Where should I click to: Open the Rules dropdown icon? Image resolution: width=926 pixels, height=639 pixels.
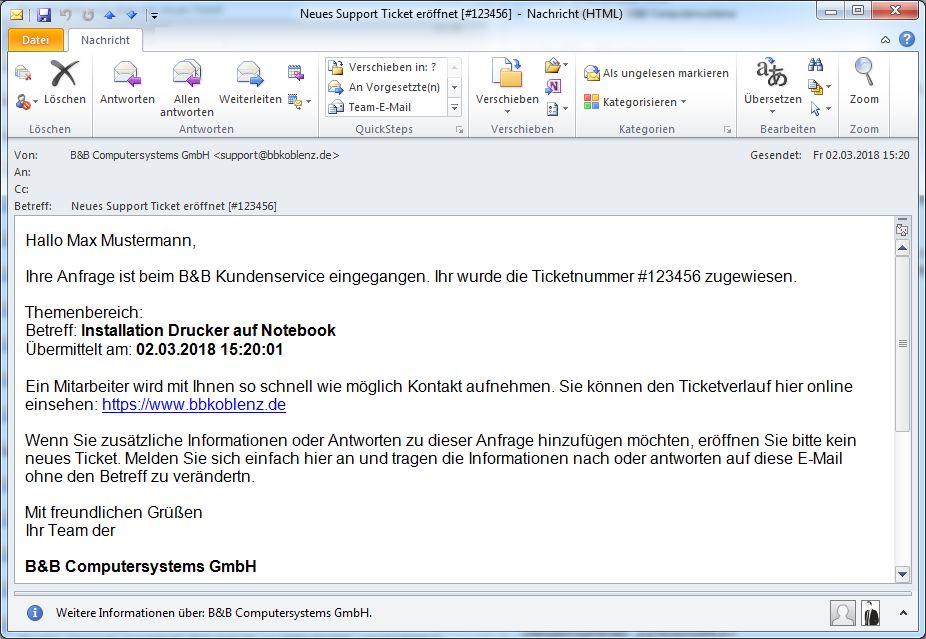556,65
